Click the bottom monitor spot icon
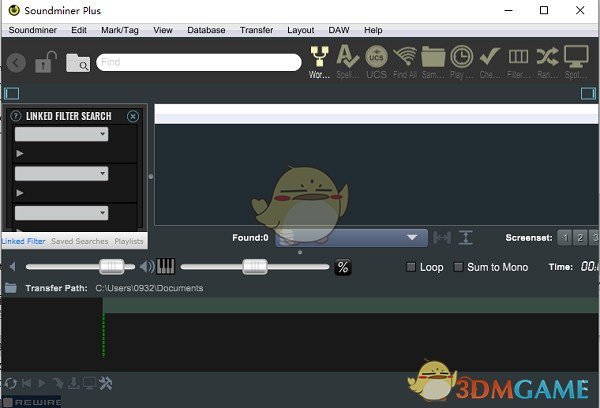Image resolution: width=600 pixels, height=408 pixels. [90, 383]
